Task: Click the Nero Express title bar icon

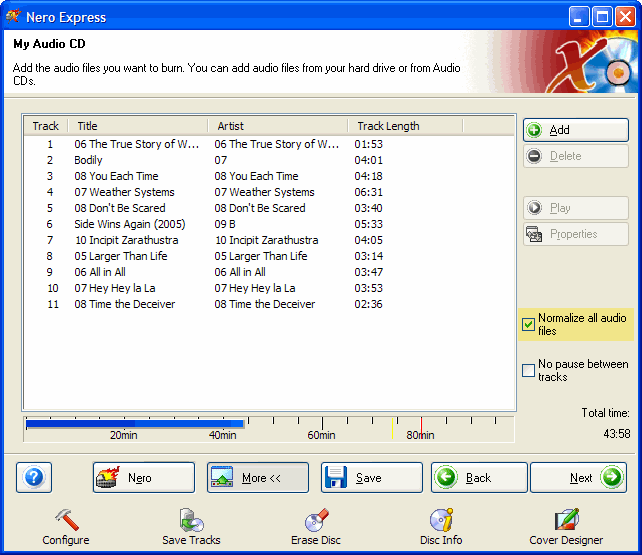Action: coord(13,17)
